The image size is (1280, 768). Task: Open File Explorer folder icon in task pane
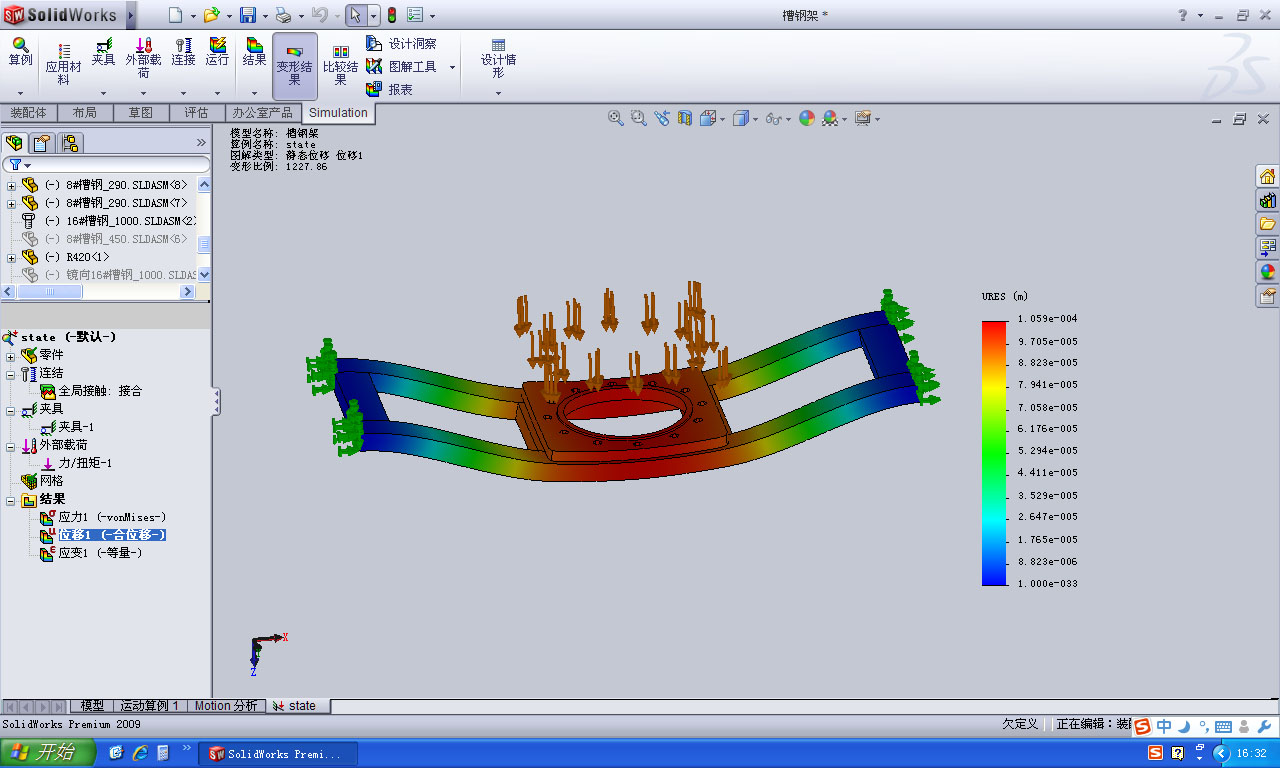coord(1267,224)
